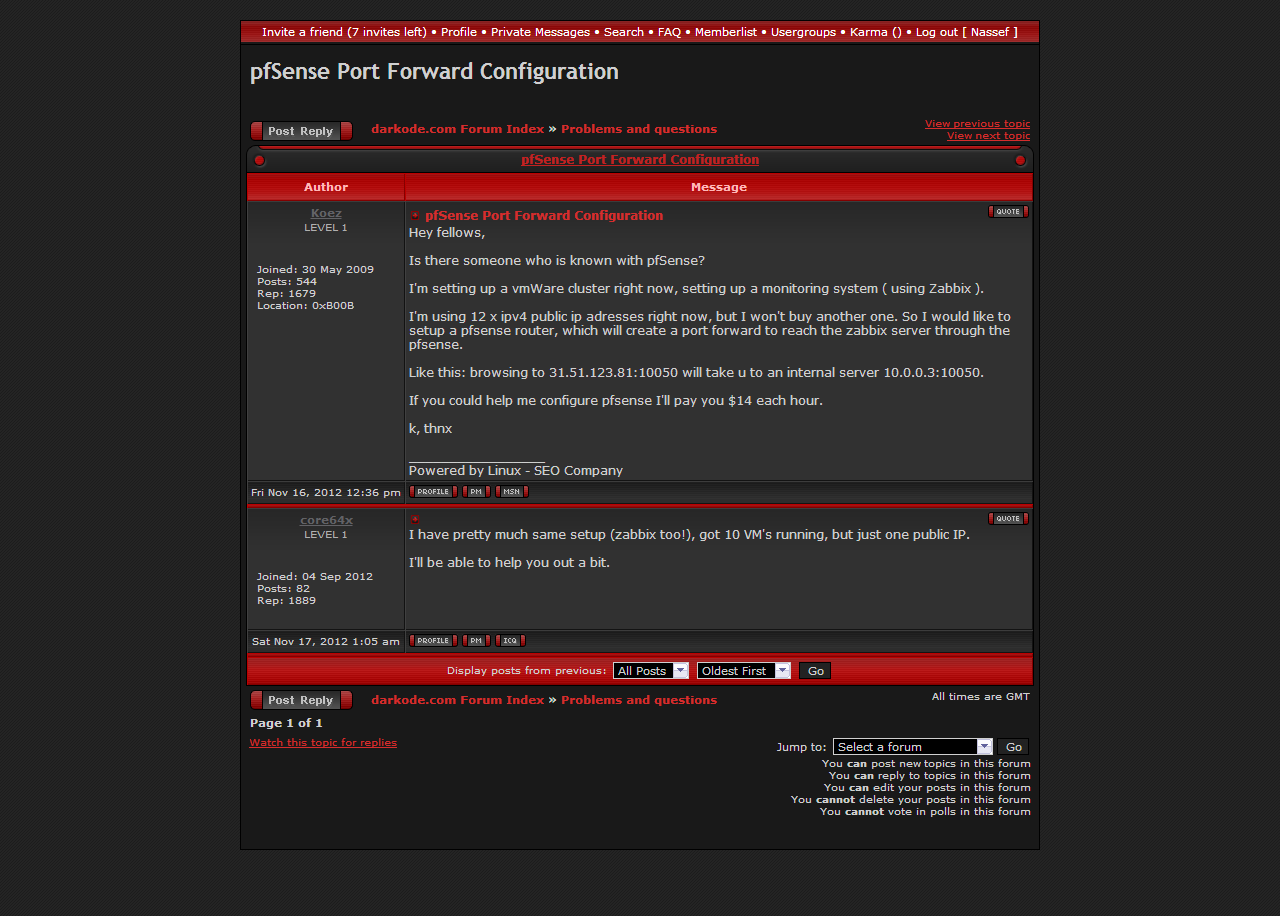Click ICQ icon under core64x's post
The image size is (1280, 916).
coord(510,641)
